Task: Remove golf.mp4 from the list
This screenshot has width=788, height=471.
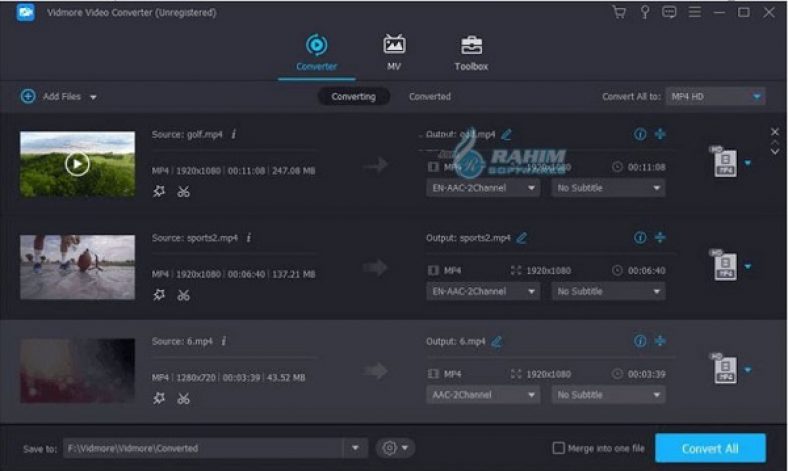Action: [x=774, y=132]
